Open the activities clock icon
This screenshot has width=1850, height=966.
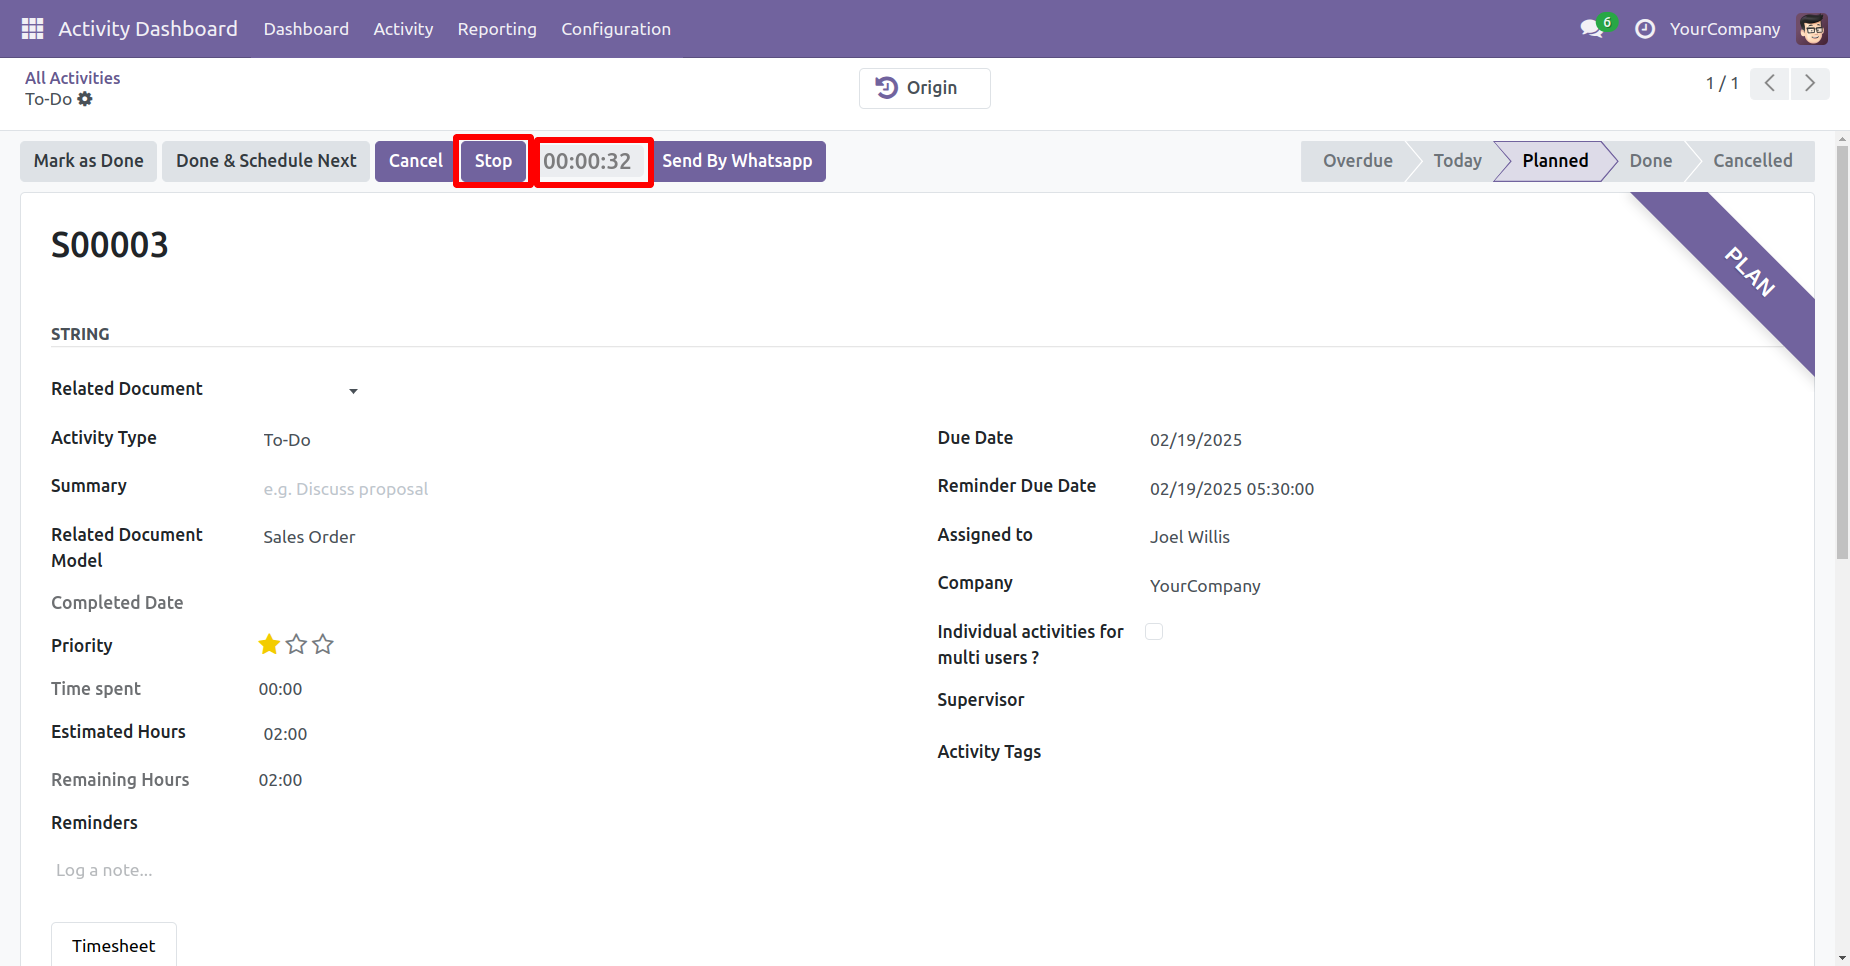click(x=1645, y=29)
